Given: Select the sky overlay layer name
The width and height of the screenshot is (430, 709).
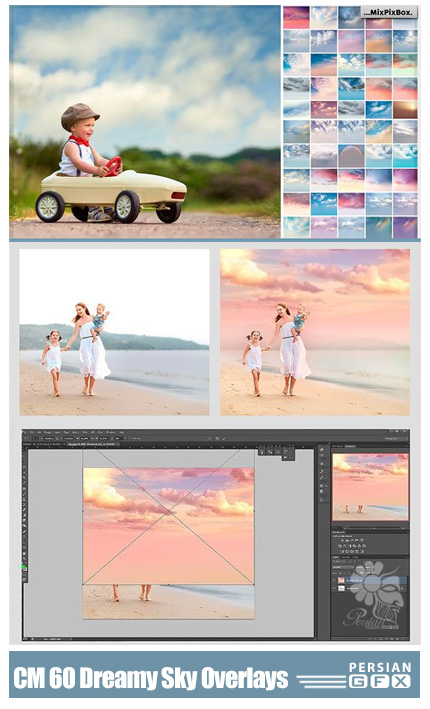Looking at the screenshot, I should click(x=354, y=581).
